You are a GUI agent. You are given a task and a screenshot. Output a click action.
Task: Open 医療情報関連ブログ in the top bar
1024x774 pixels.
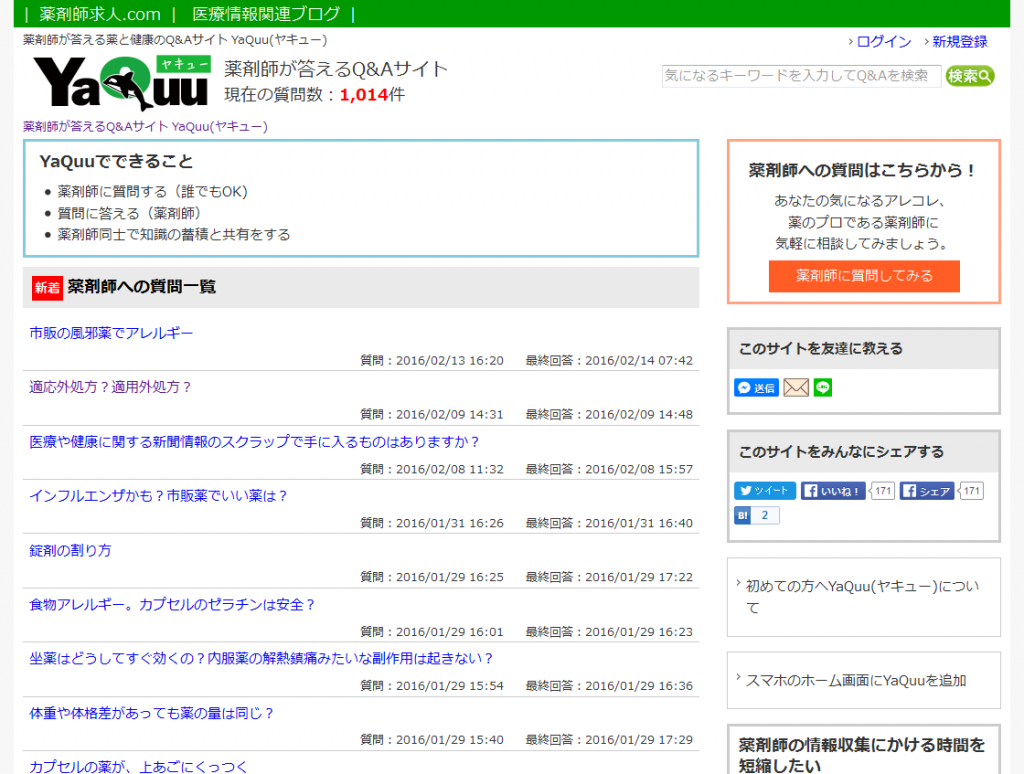[x=266, y=14]
